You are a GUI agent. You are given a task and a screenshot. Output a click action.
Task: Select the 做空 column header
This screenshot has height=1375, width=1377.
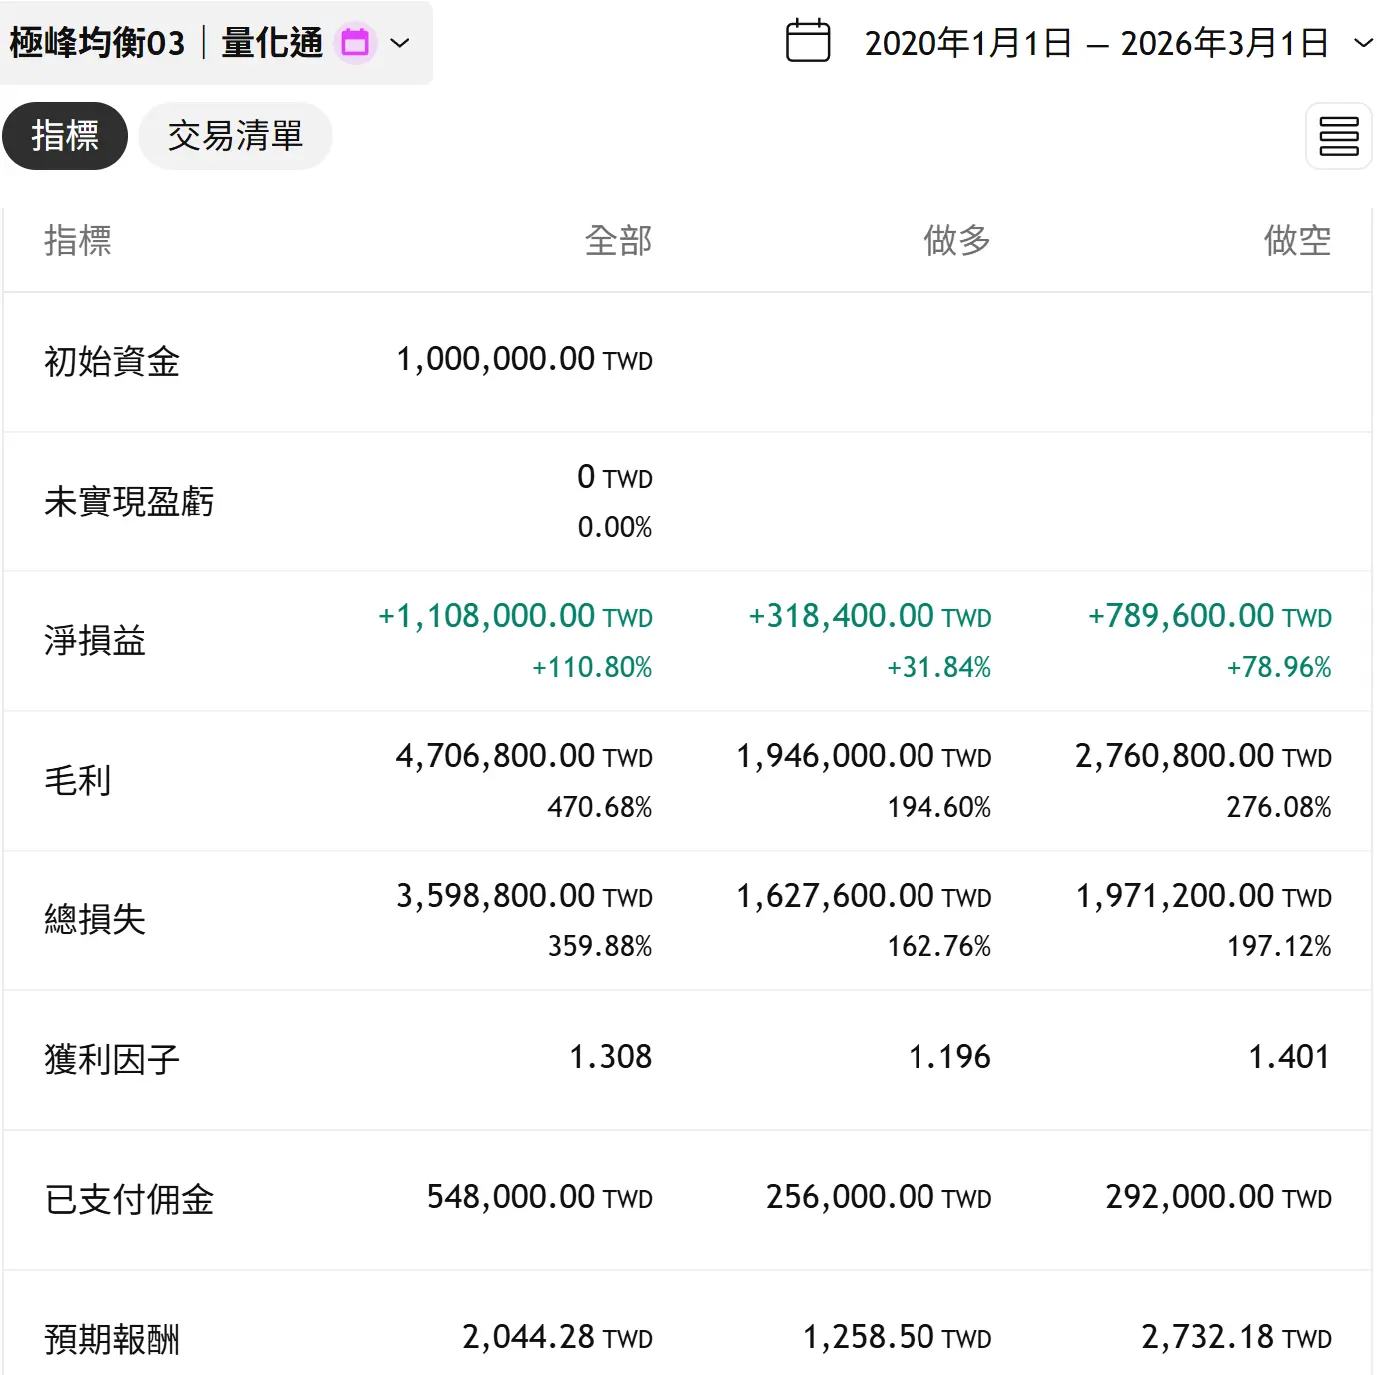pyautogui.click(x=1297, y=241)
